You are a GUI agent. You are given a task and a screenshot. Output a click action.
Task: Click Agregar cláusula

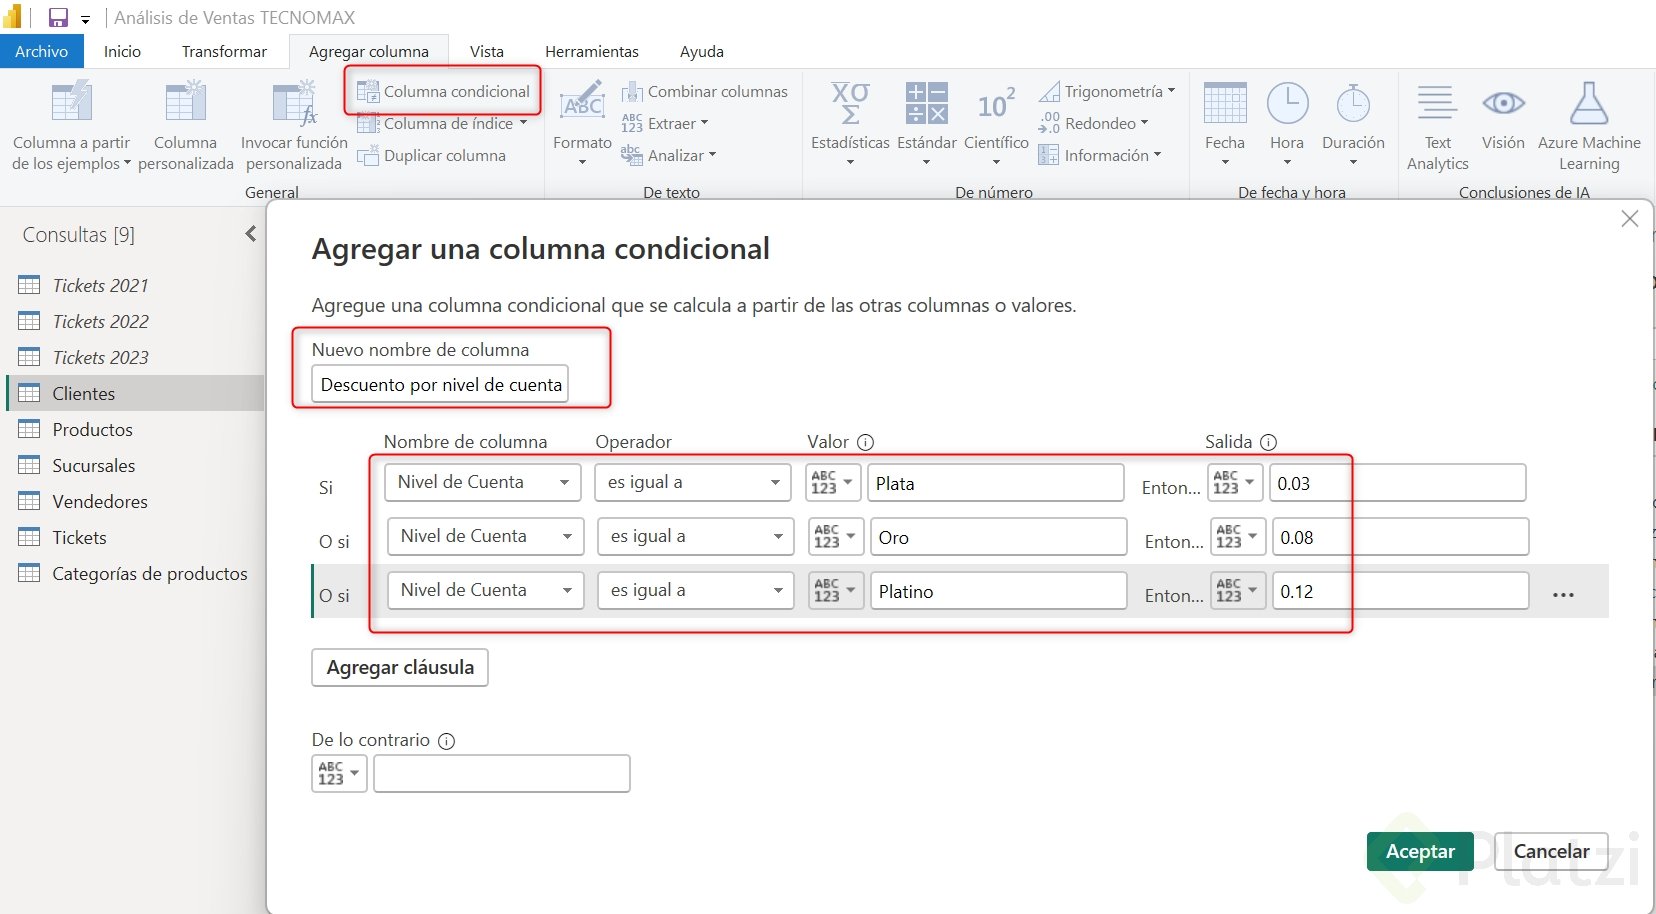(400, 667)
